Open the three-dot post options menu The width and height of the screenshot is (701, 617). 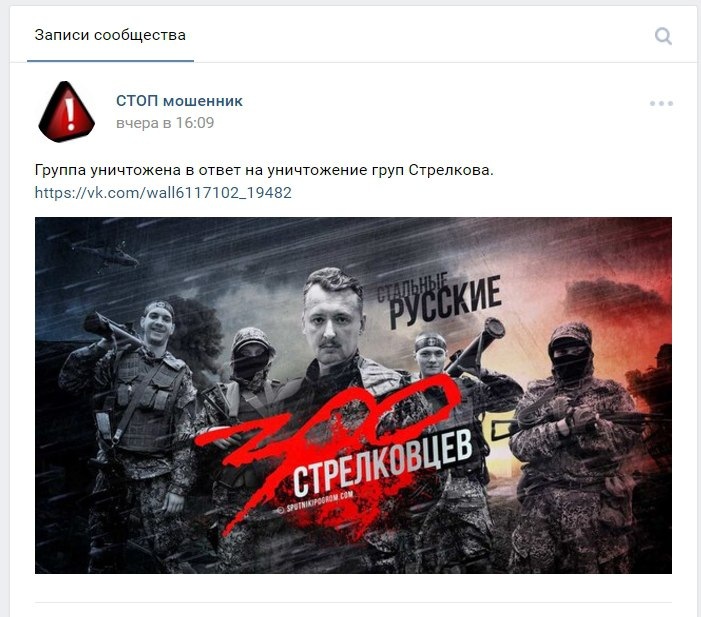(x=661, y=103)
